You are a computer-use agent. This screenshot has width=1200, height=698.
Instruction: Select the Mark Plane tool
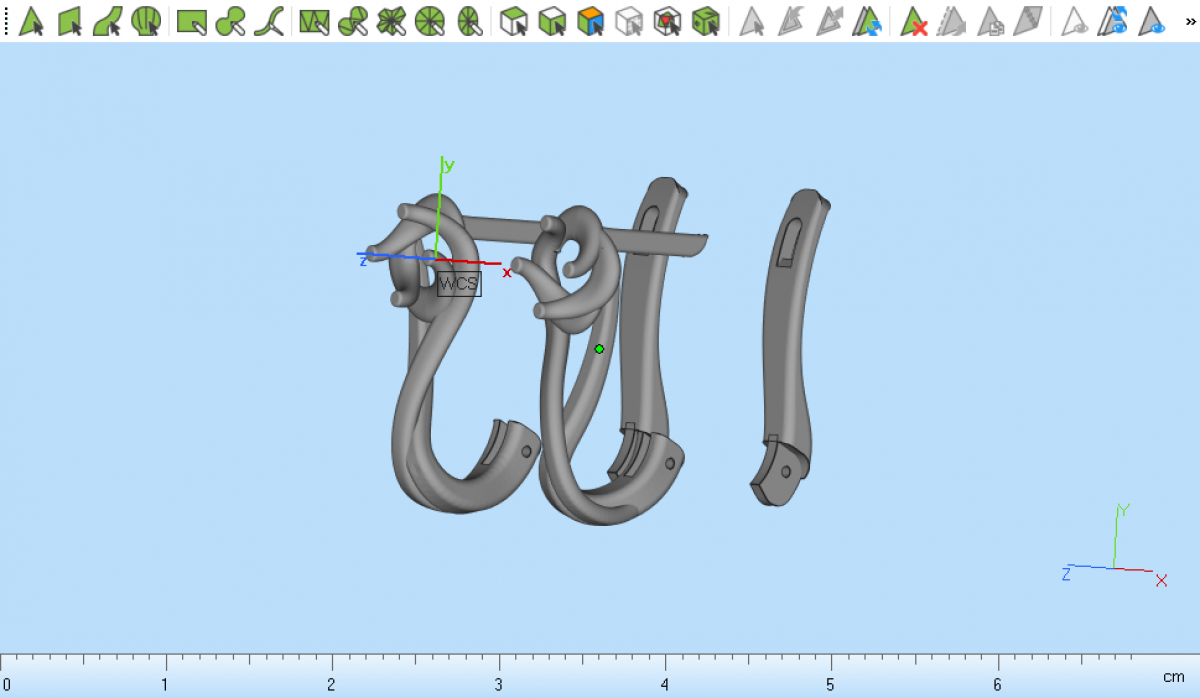point(70,21)
